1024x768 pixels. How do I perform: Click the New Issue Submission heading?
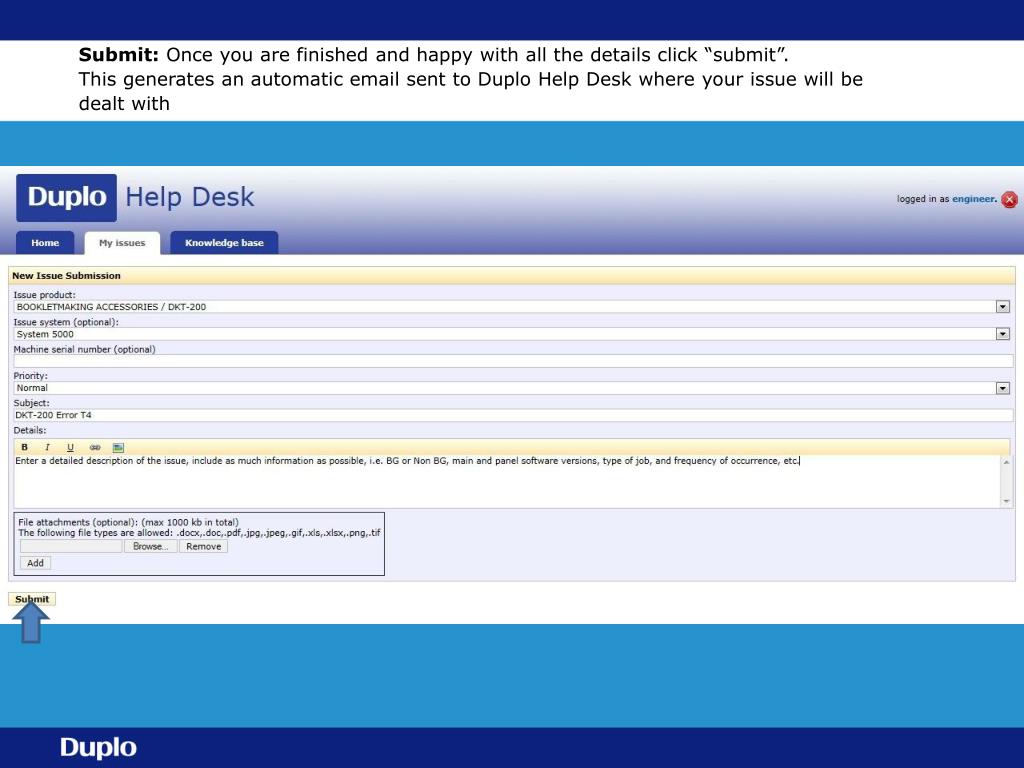point(67,276)
